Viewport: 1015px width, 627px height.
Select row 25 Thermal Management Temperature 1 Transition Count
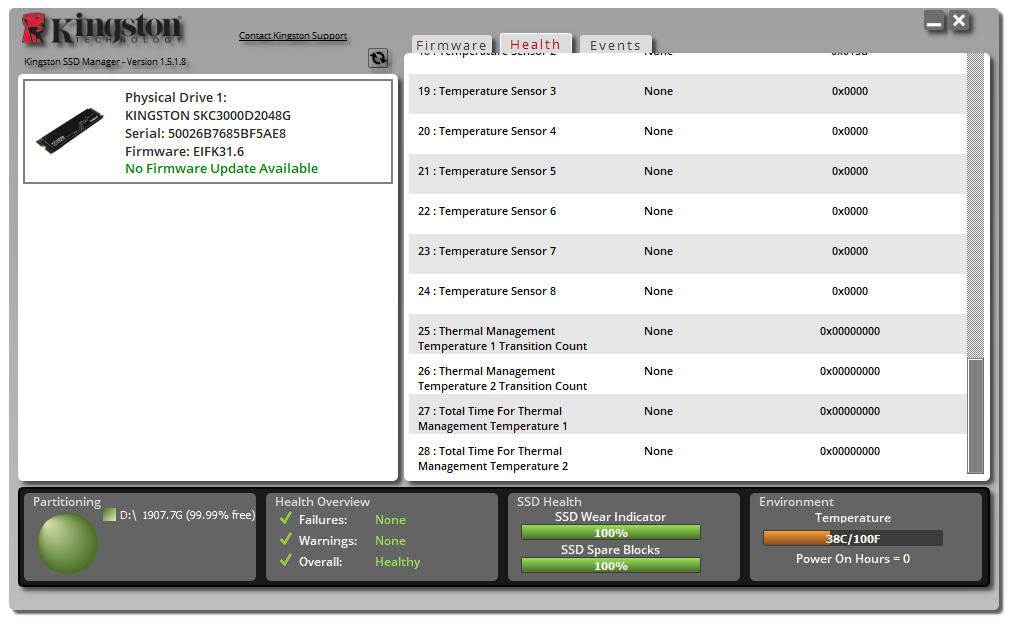[x=687, y=335]
